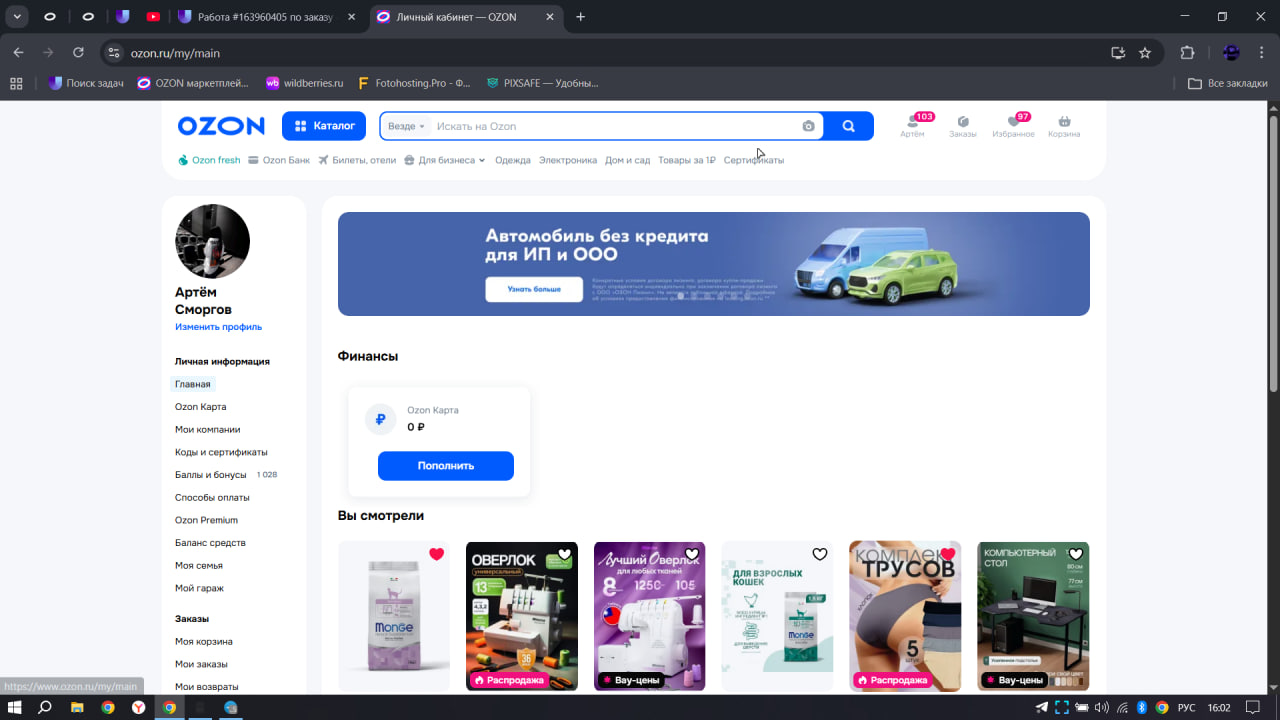
Task: Toggle favorite heart on Компьютерный стол card
Action: point(1076,554)
